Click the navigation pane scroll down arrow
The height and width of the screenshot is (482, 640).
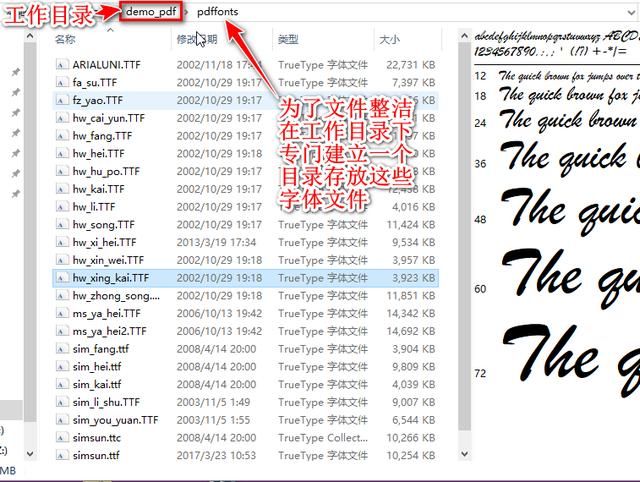point(30,453)
